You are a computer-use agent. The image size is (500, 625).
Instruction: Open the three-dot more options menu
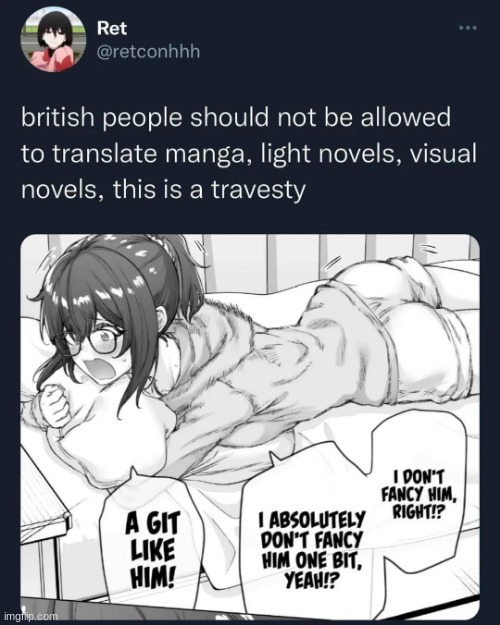467,28
